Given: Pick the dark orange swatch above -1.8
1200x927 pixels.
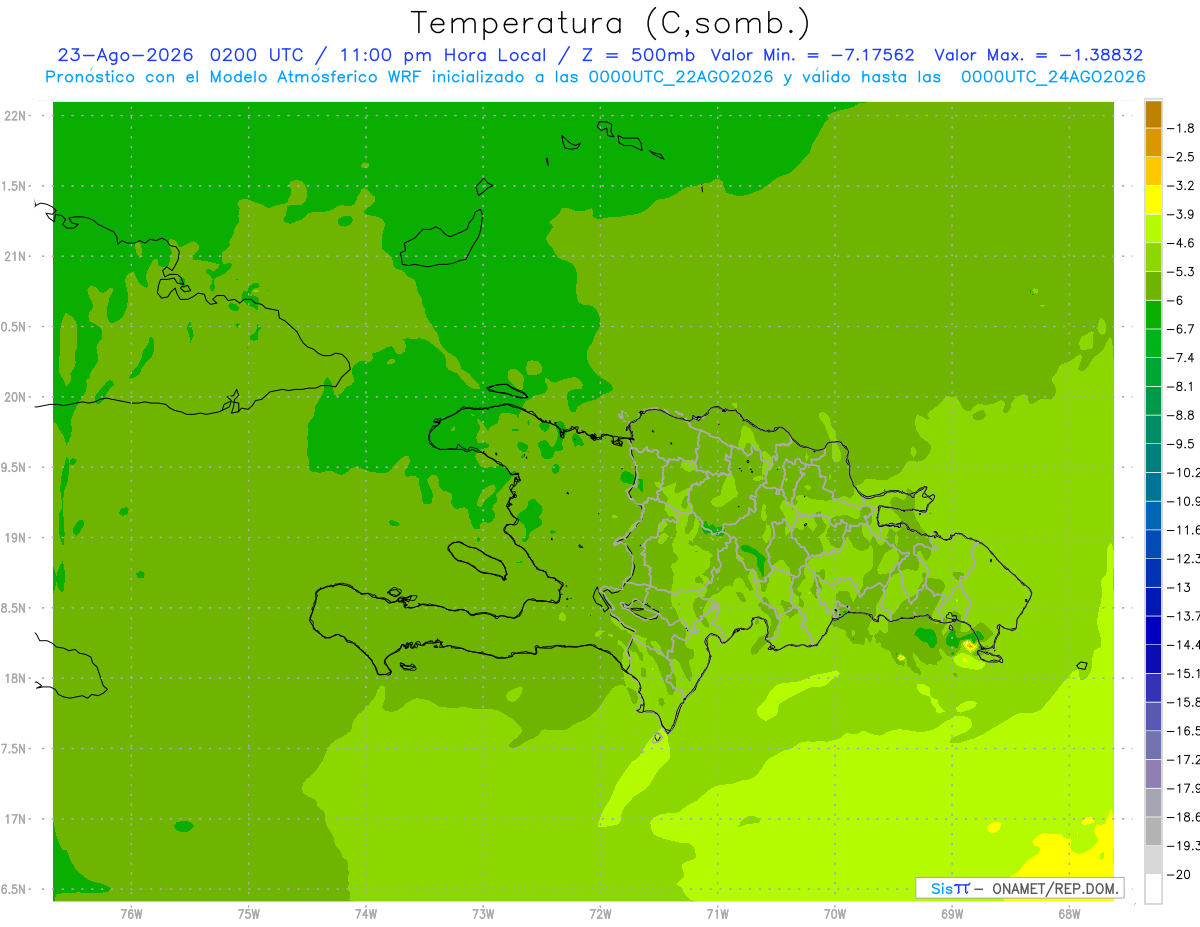Looking at the screenshot, I should pos(1153,114).
